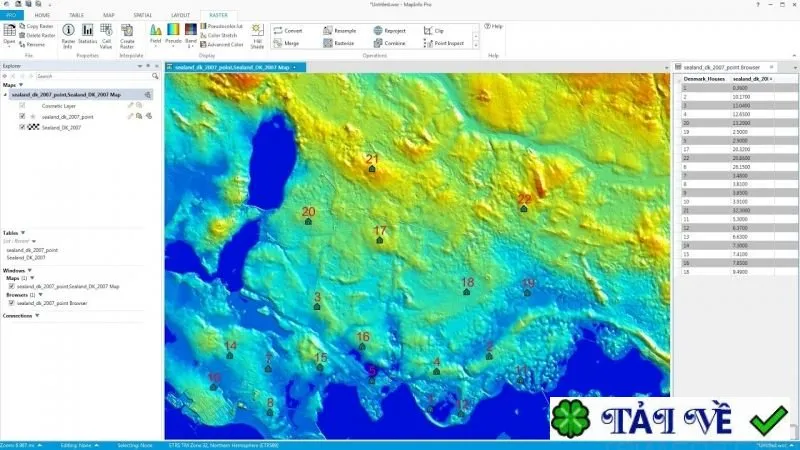Click the Delete Raster icon
800x450 pixels.
pos(22,35)
